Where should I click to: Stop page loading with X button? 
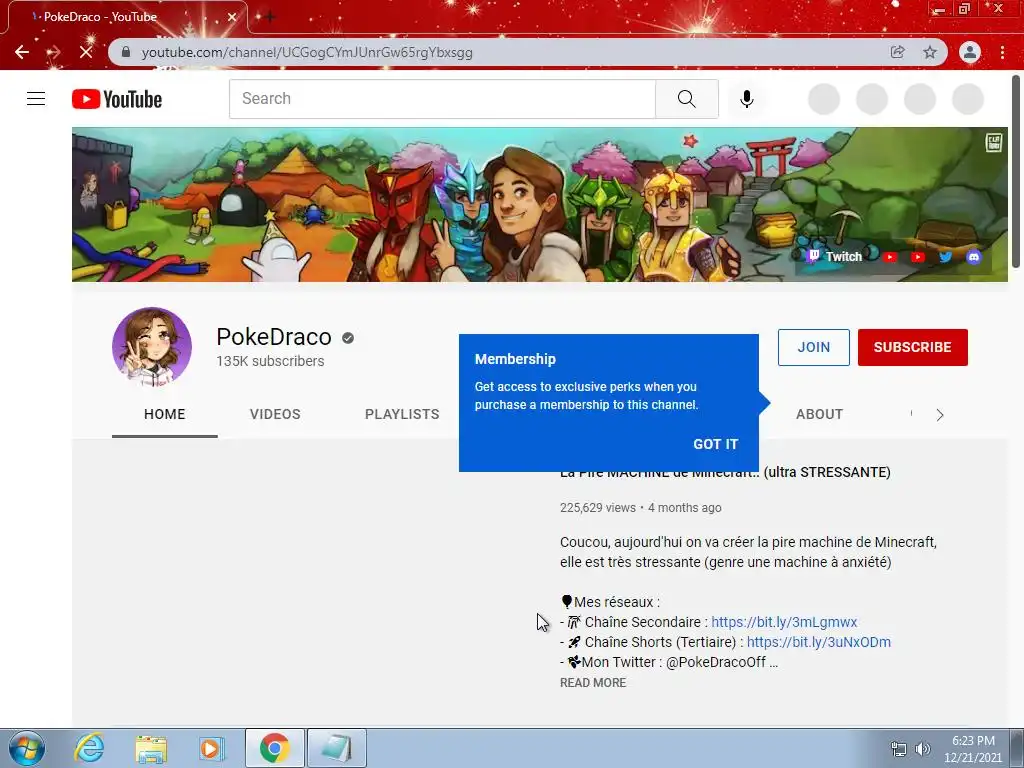(x=86, y=52)
